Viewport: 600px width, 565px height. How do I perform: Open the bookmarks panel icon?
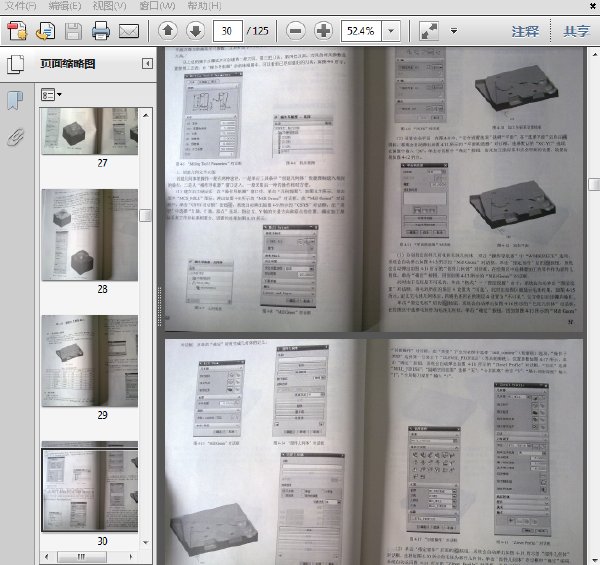15,101
